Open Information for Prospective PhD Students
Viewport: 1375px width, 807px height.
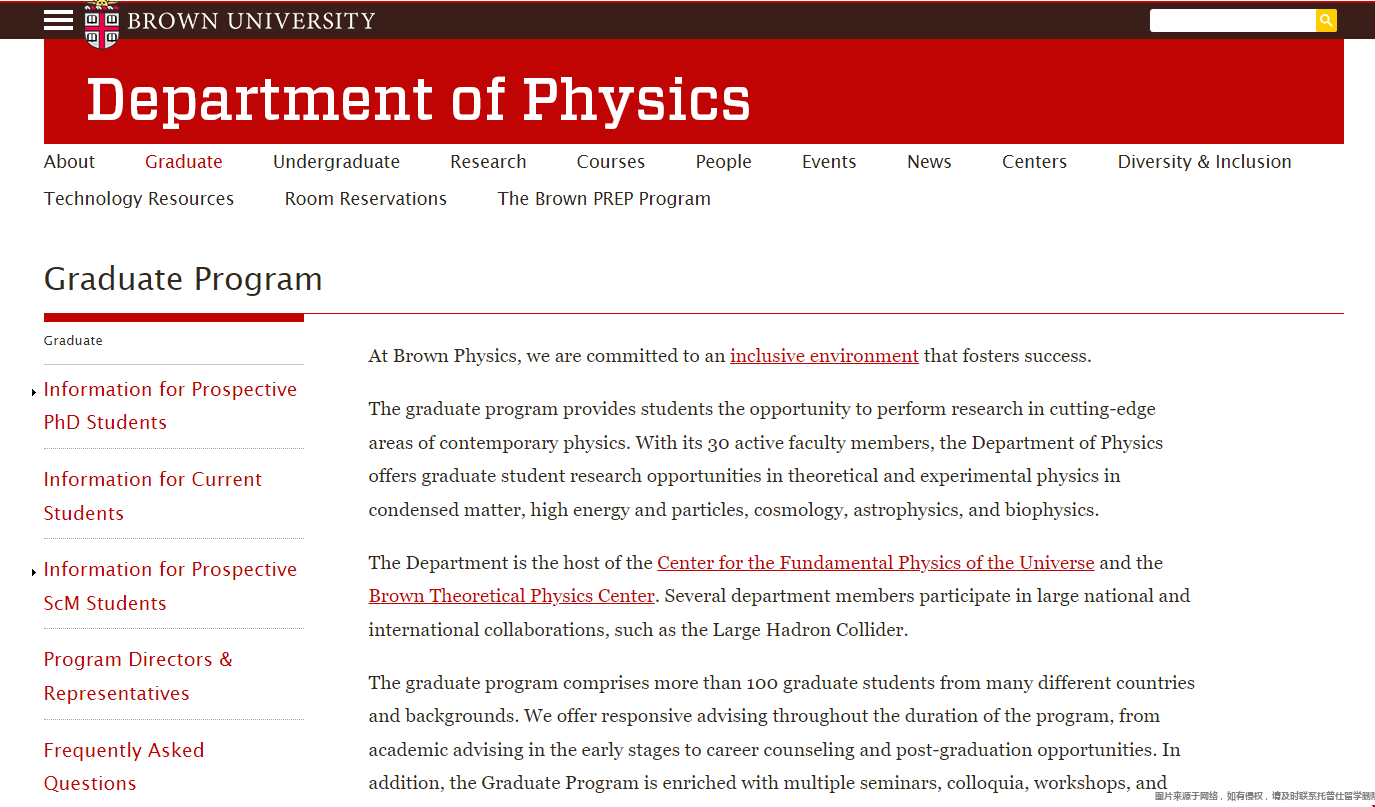pyautogui.click(x=170, y=406)
